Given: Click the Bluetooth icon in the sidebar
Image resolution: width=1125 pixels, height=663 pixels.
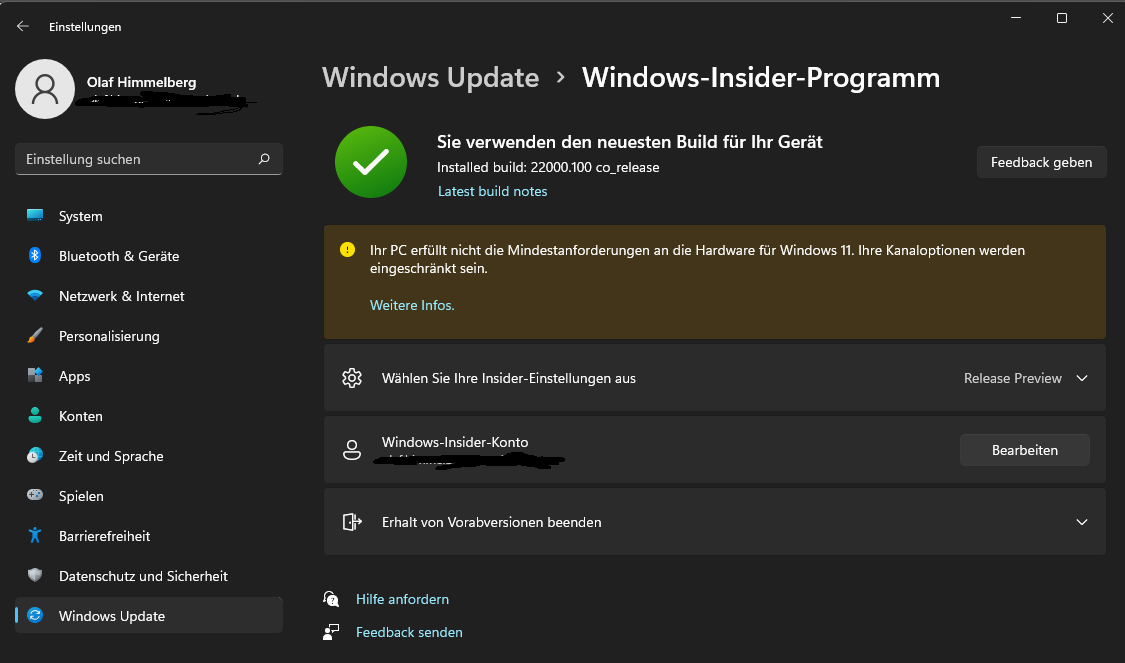Looking at the screenshot, I should (34, 255).
